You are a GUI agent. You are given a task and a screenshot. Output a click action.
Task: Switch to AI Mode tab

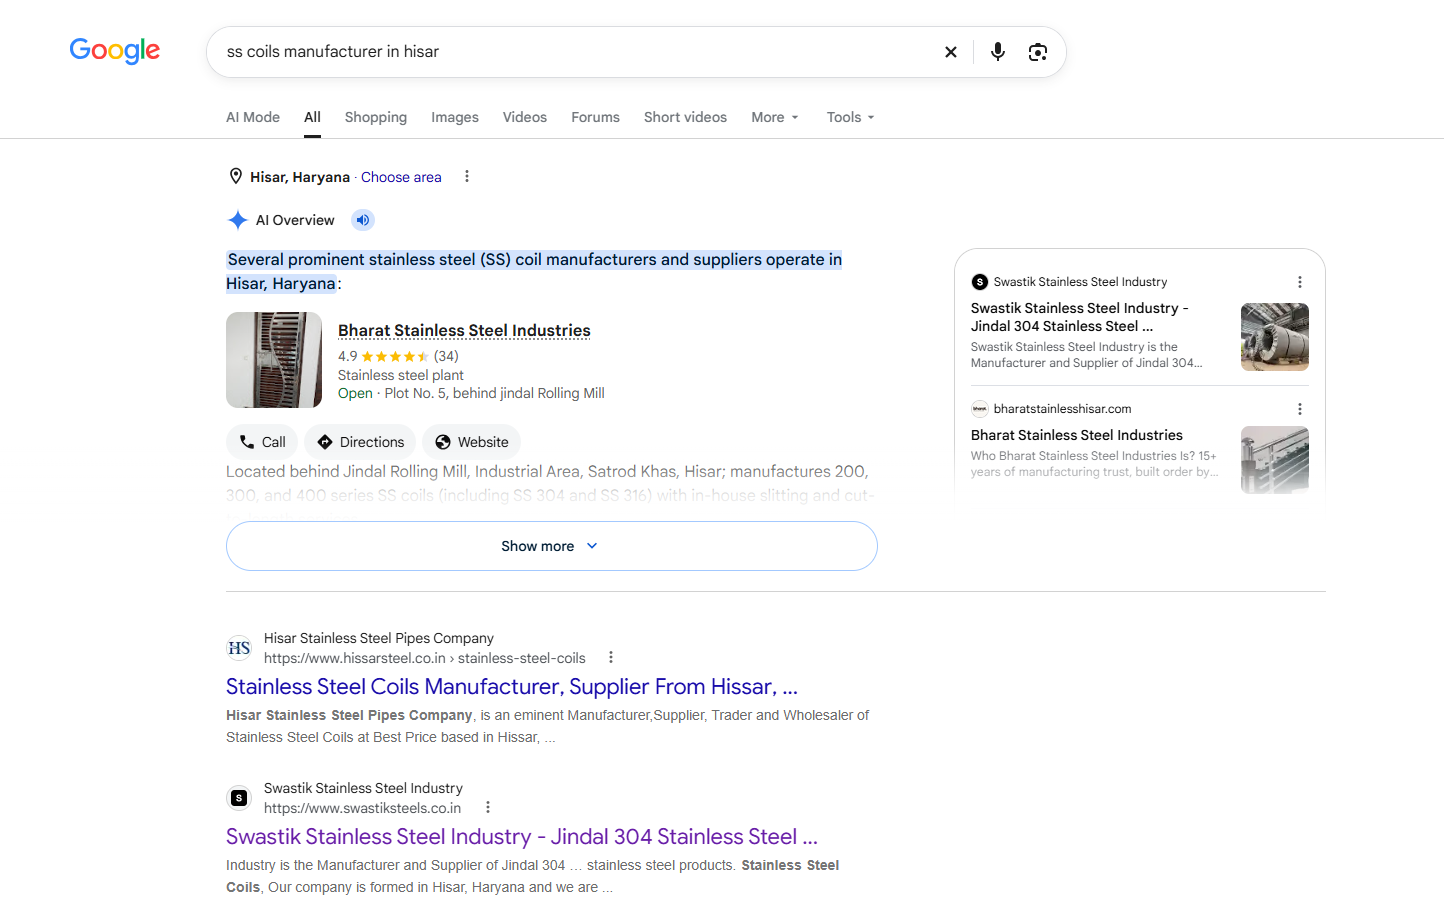click(x=253, y=117)
